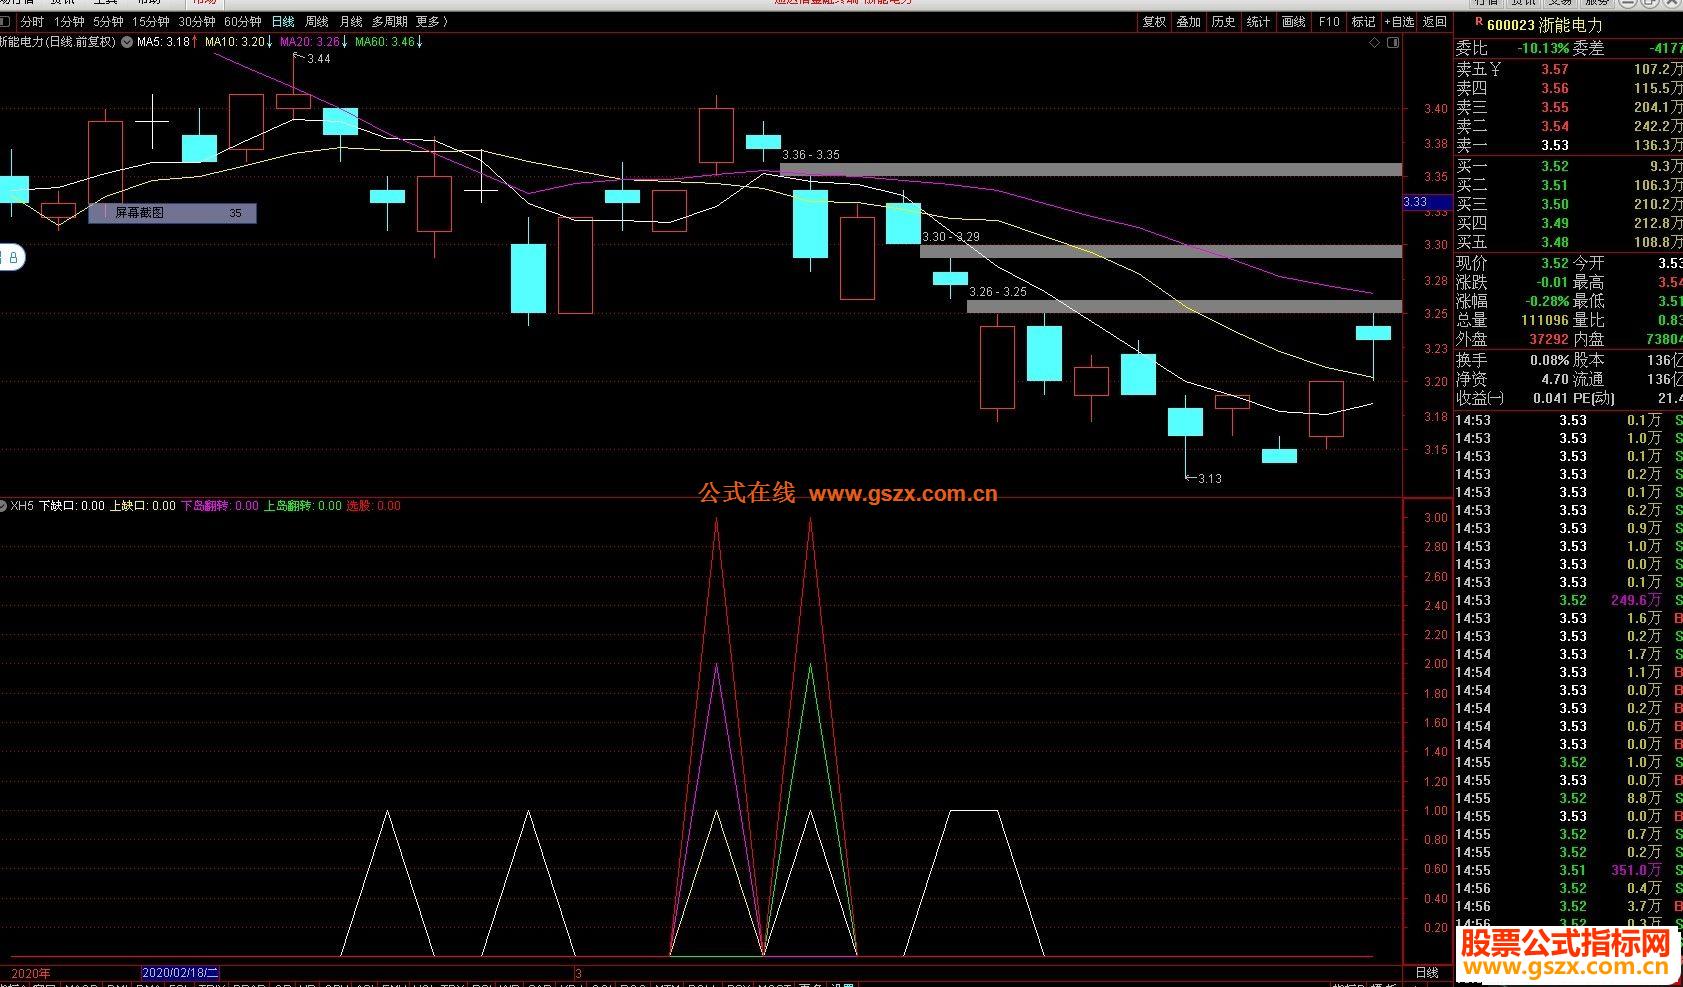Open the 多周期 multi-period view
This screenshot has width=1683, height=987.
point(390,22)
